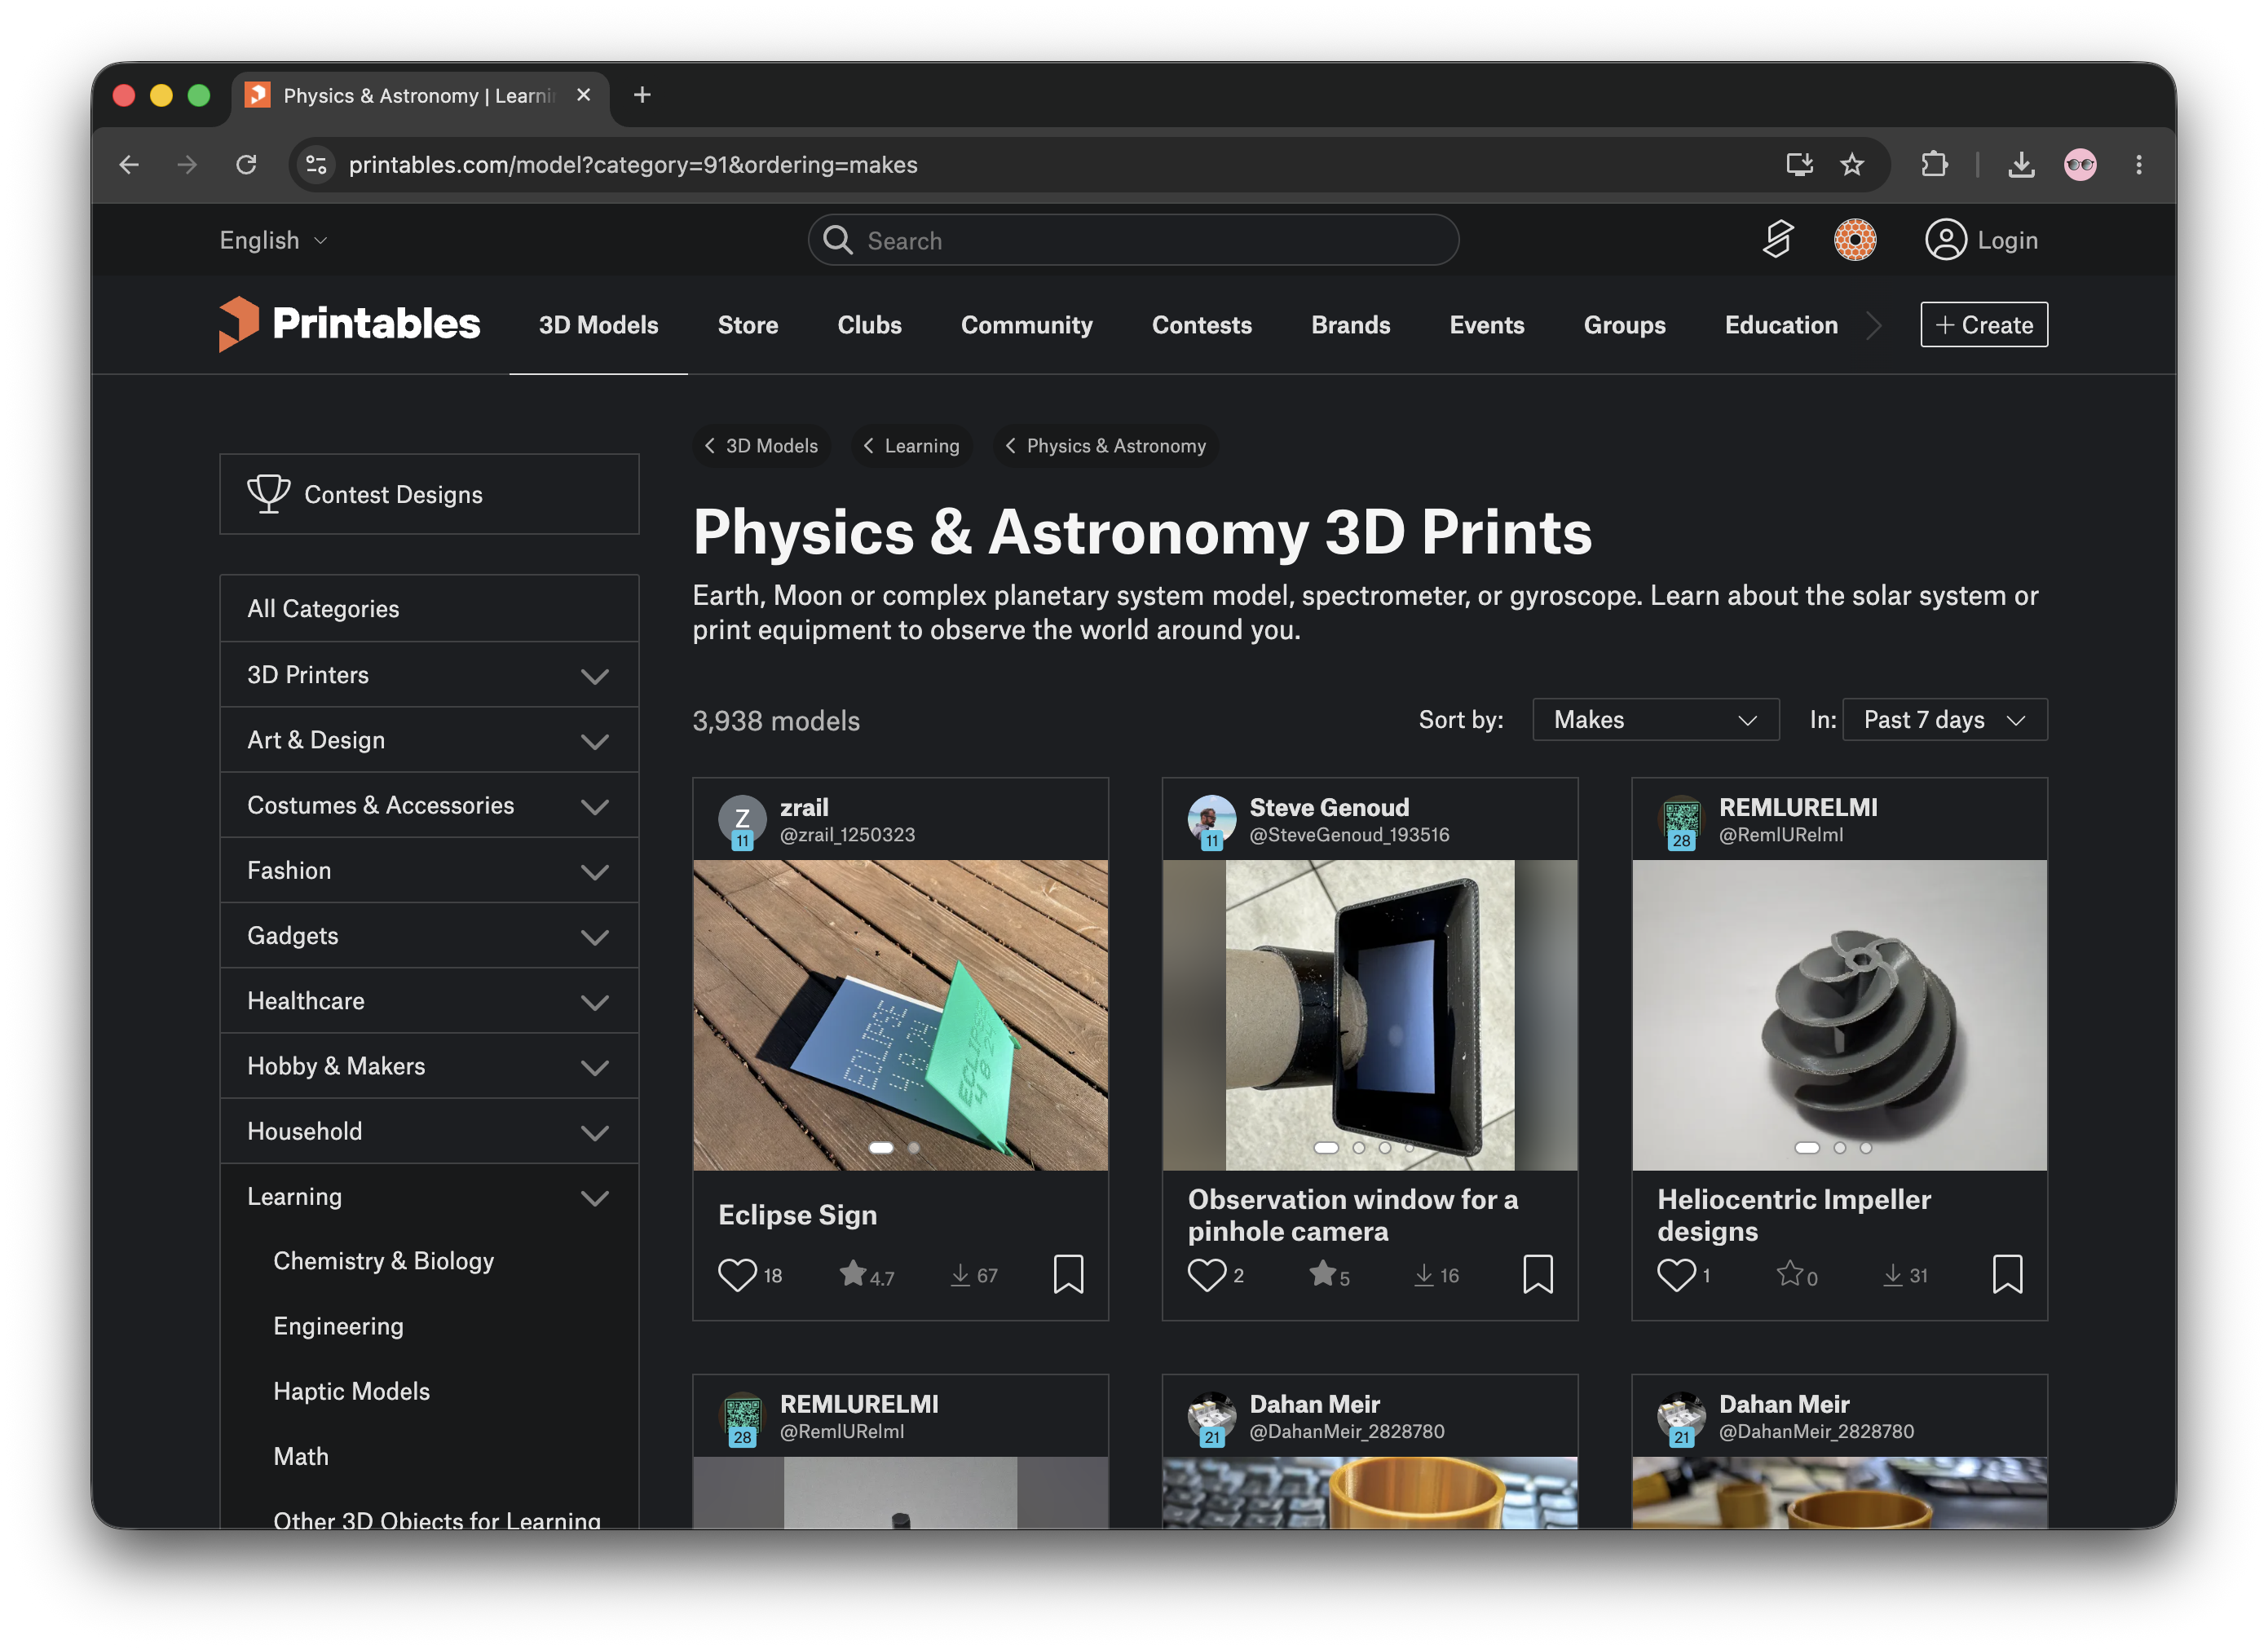Click the 3D Models breadcrumb
Image resolution: width=2268 pixels, height=1650 pixels.
point(761,445)
